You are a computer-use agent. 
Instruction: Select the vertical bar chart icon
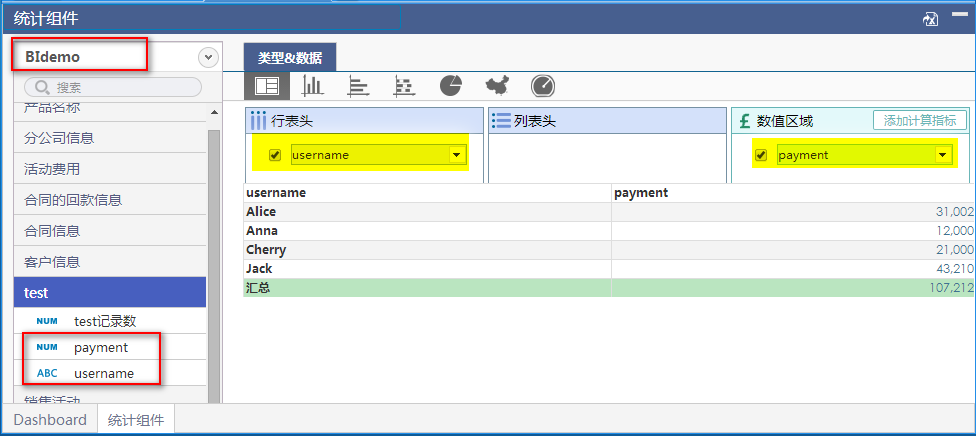313,86
